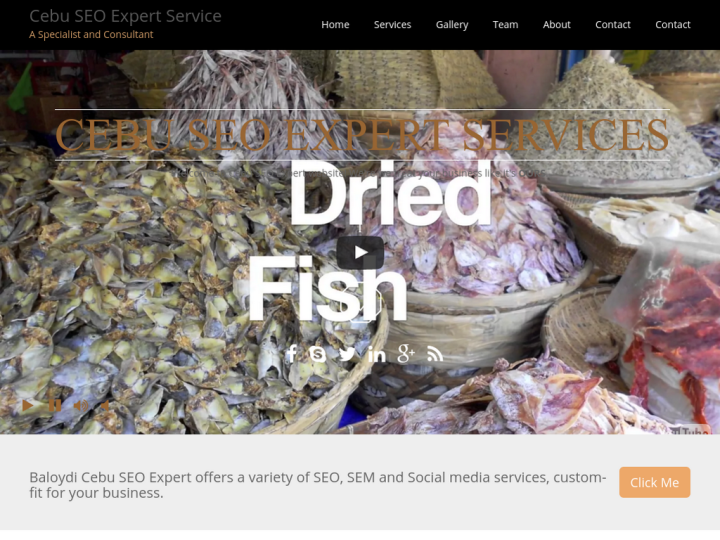Click the YouTube watermark on the video
720x540 pixels.
(690, 430)
